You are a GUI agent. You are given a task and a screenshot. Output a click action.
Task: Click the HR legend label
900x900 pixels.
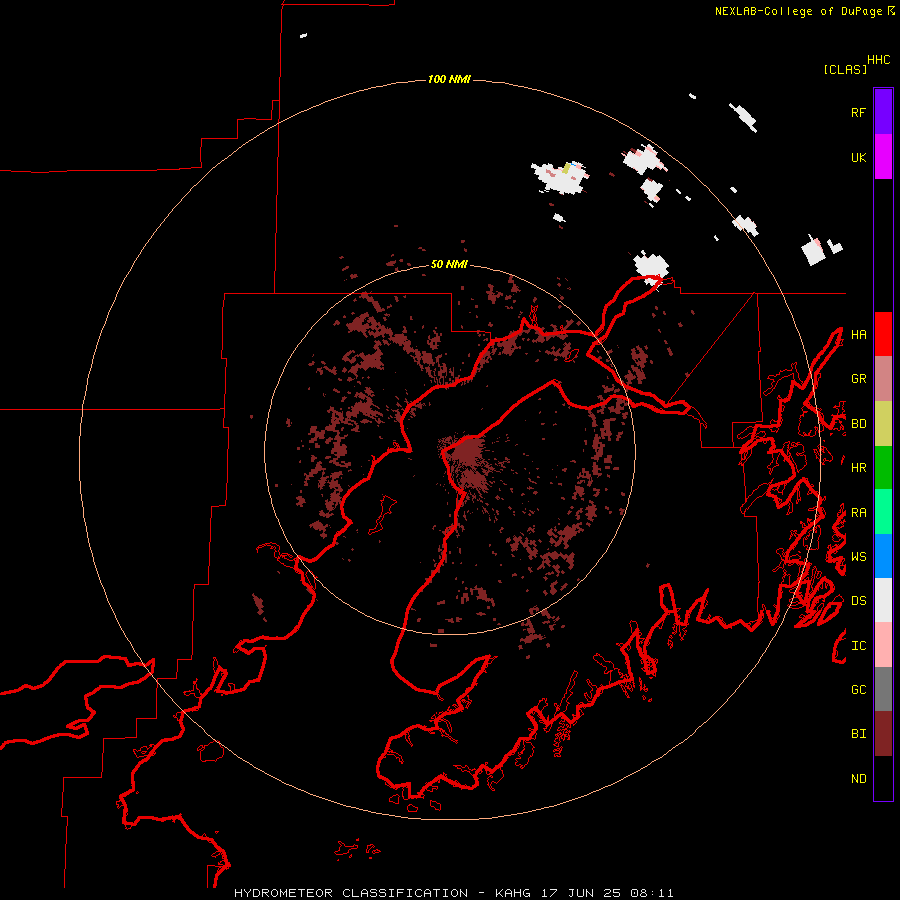point(858,468)
